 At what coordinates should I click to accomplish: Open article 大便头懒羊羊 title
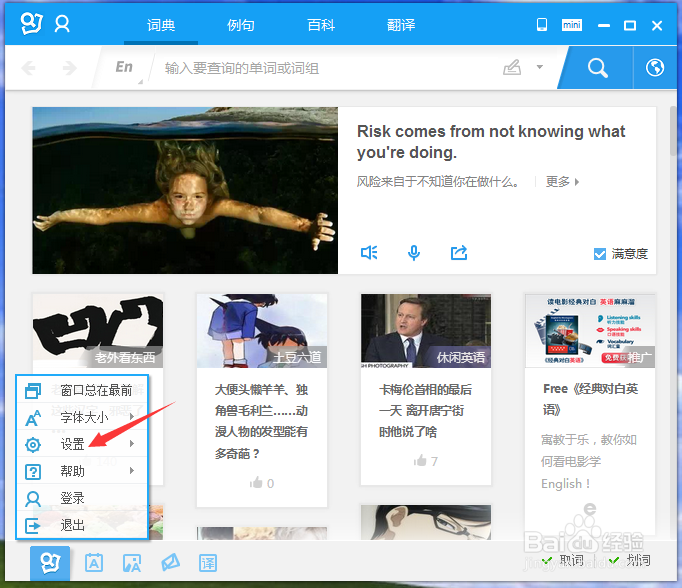click(x=261, y=421)
